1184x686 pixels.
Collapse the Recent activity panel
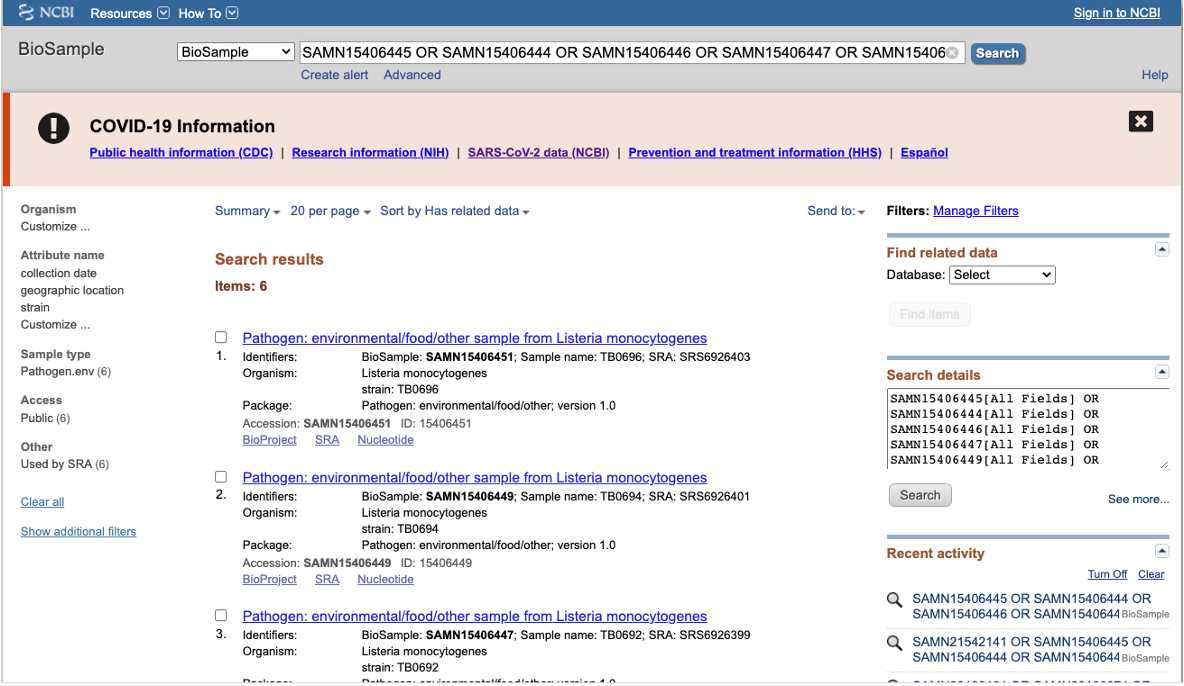(1161, 551)
